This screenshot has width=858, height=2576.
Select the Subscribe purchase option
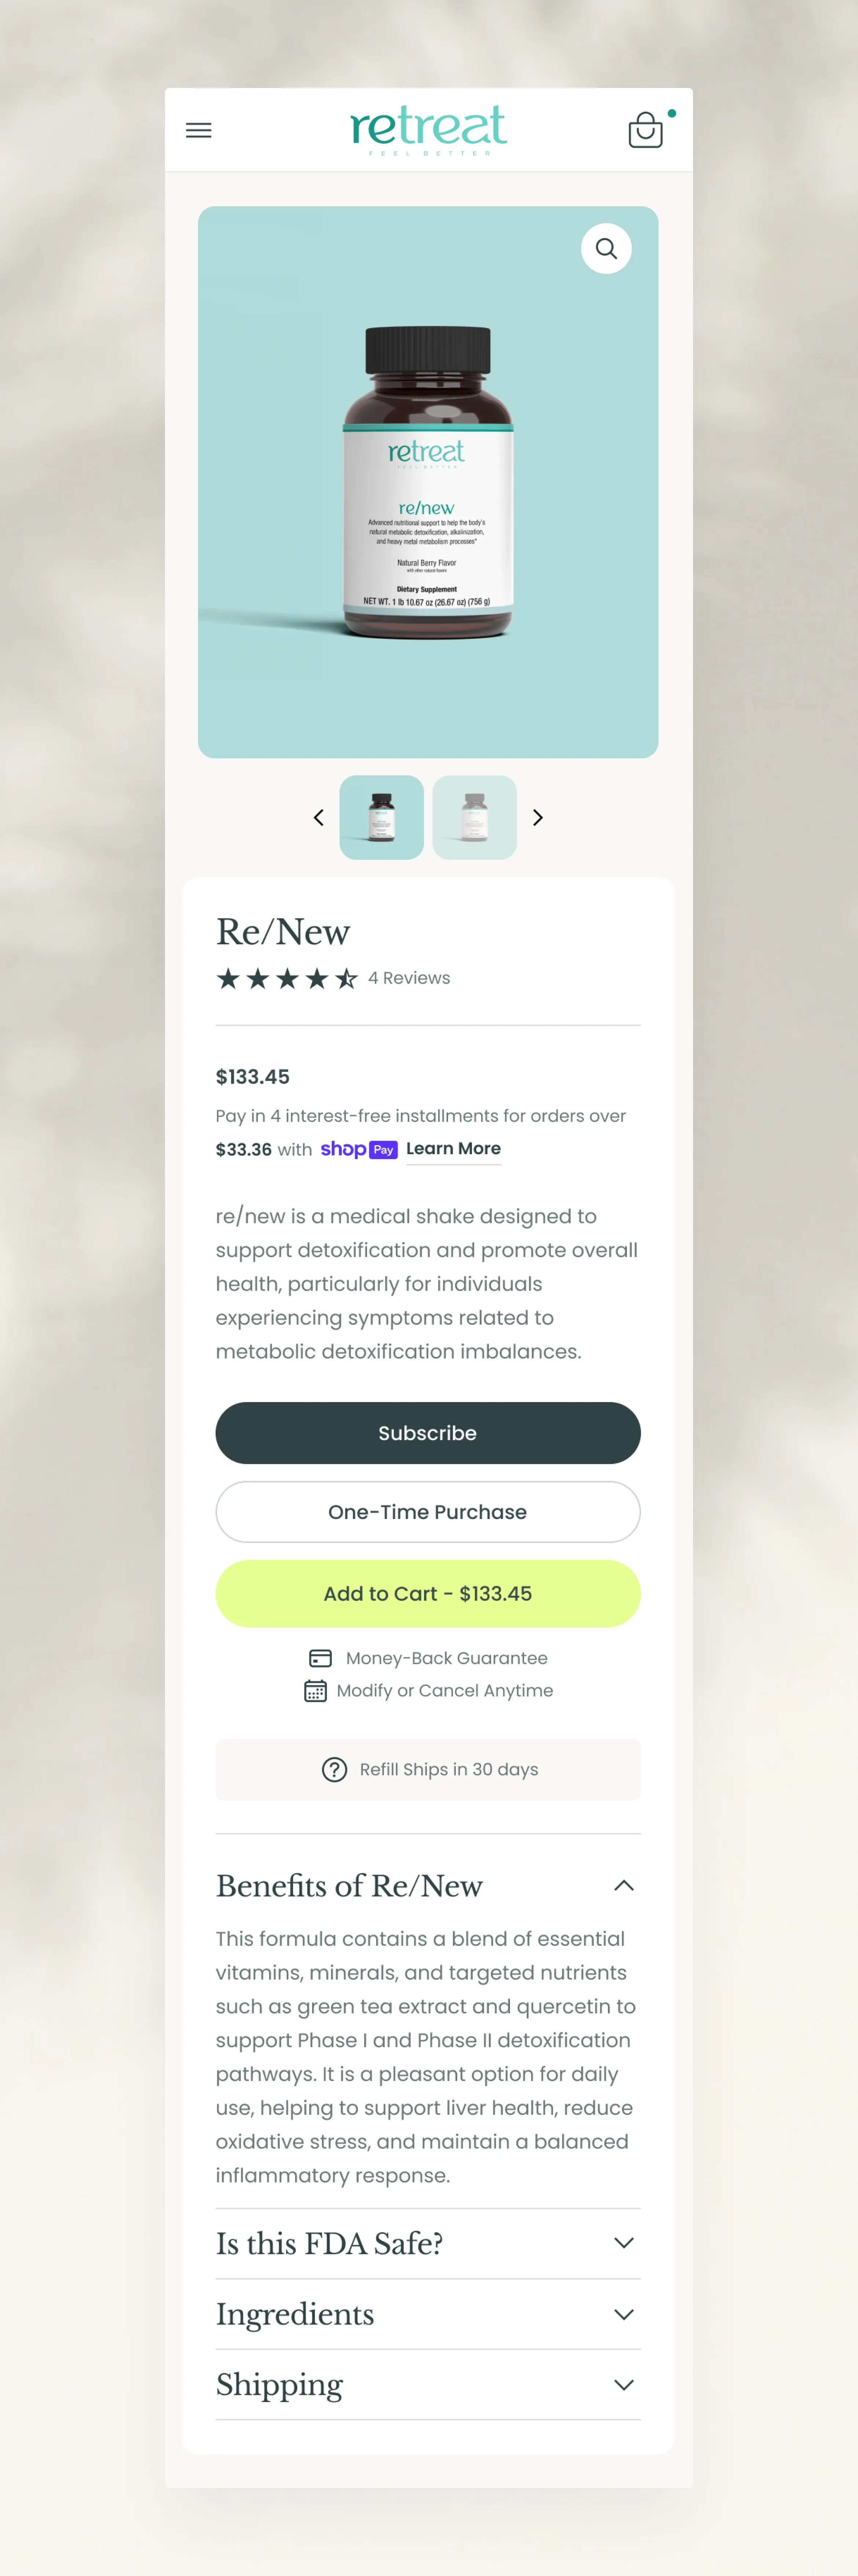coord(428,1432)
